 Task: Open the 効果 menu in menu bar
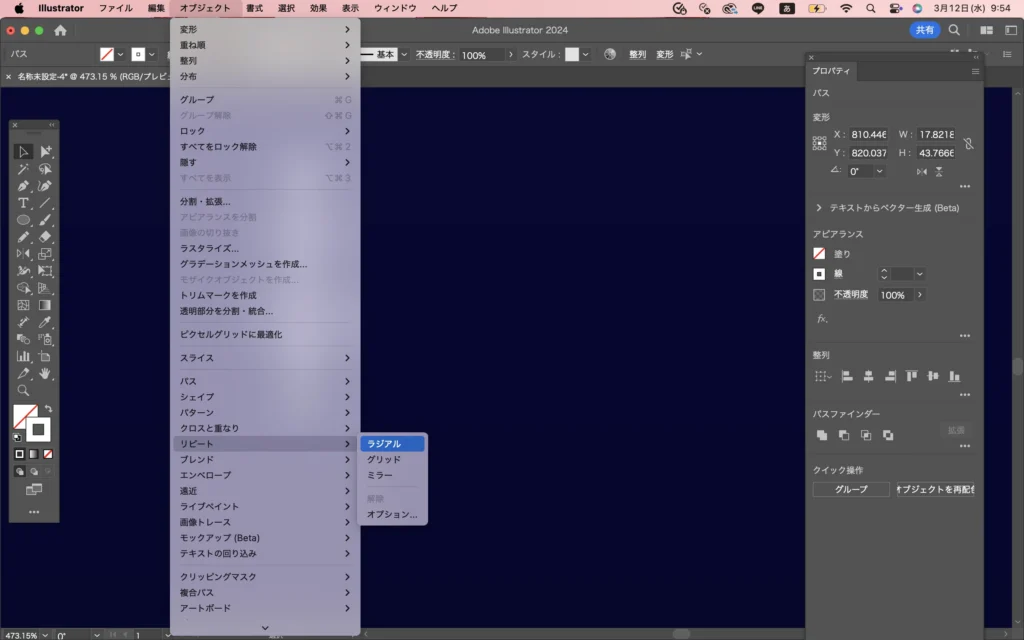318,8
